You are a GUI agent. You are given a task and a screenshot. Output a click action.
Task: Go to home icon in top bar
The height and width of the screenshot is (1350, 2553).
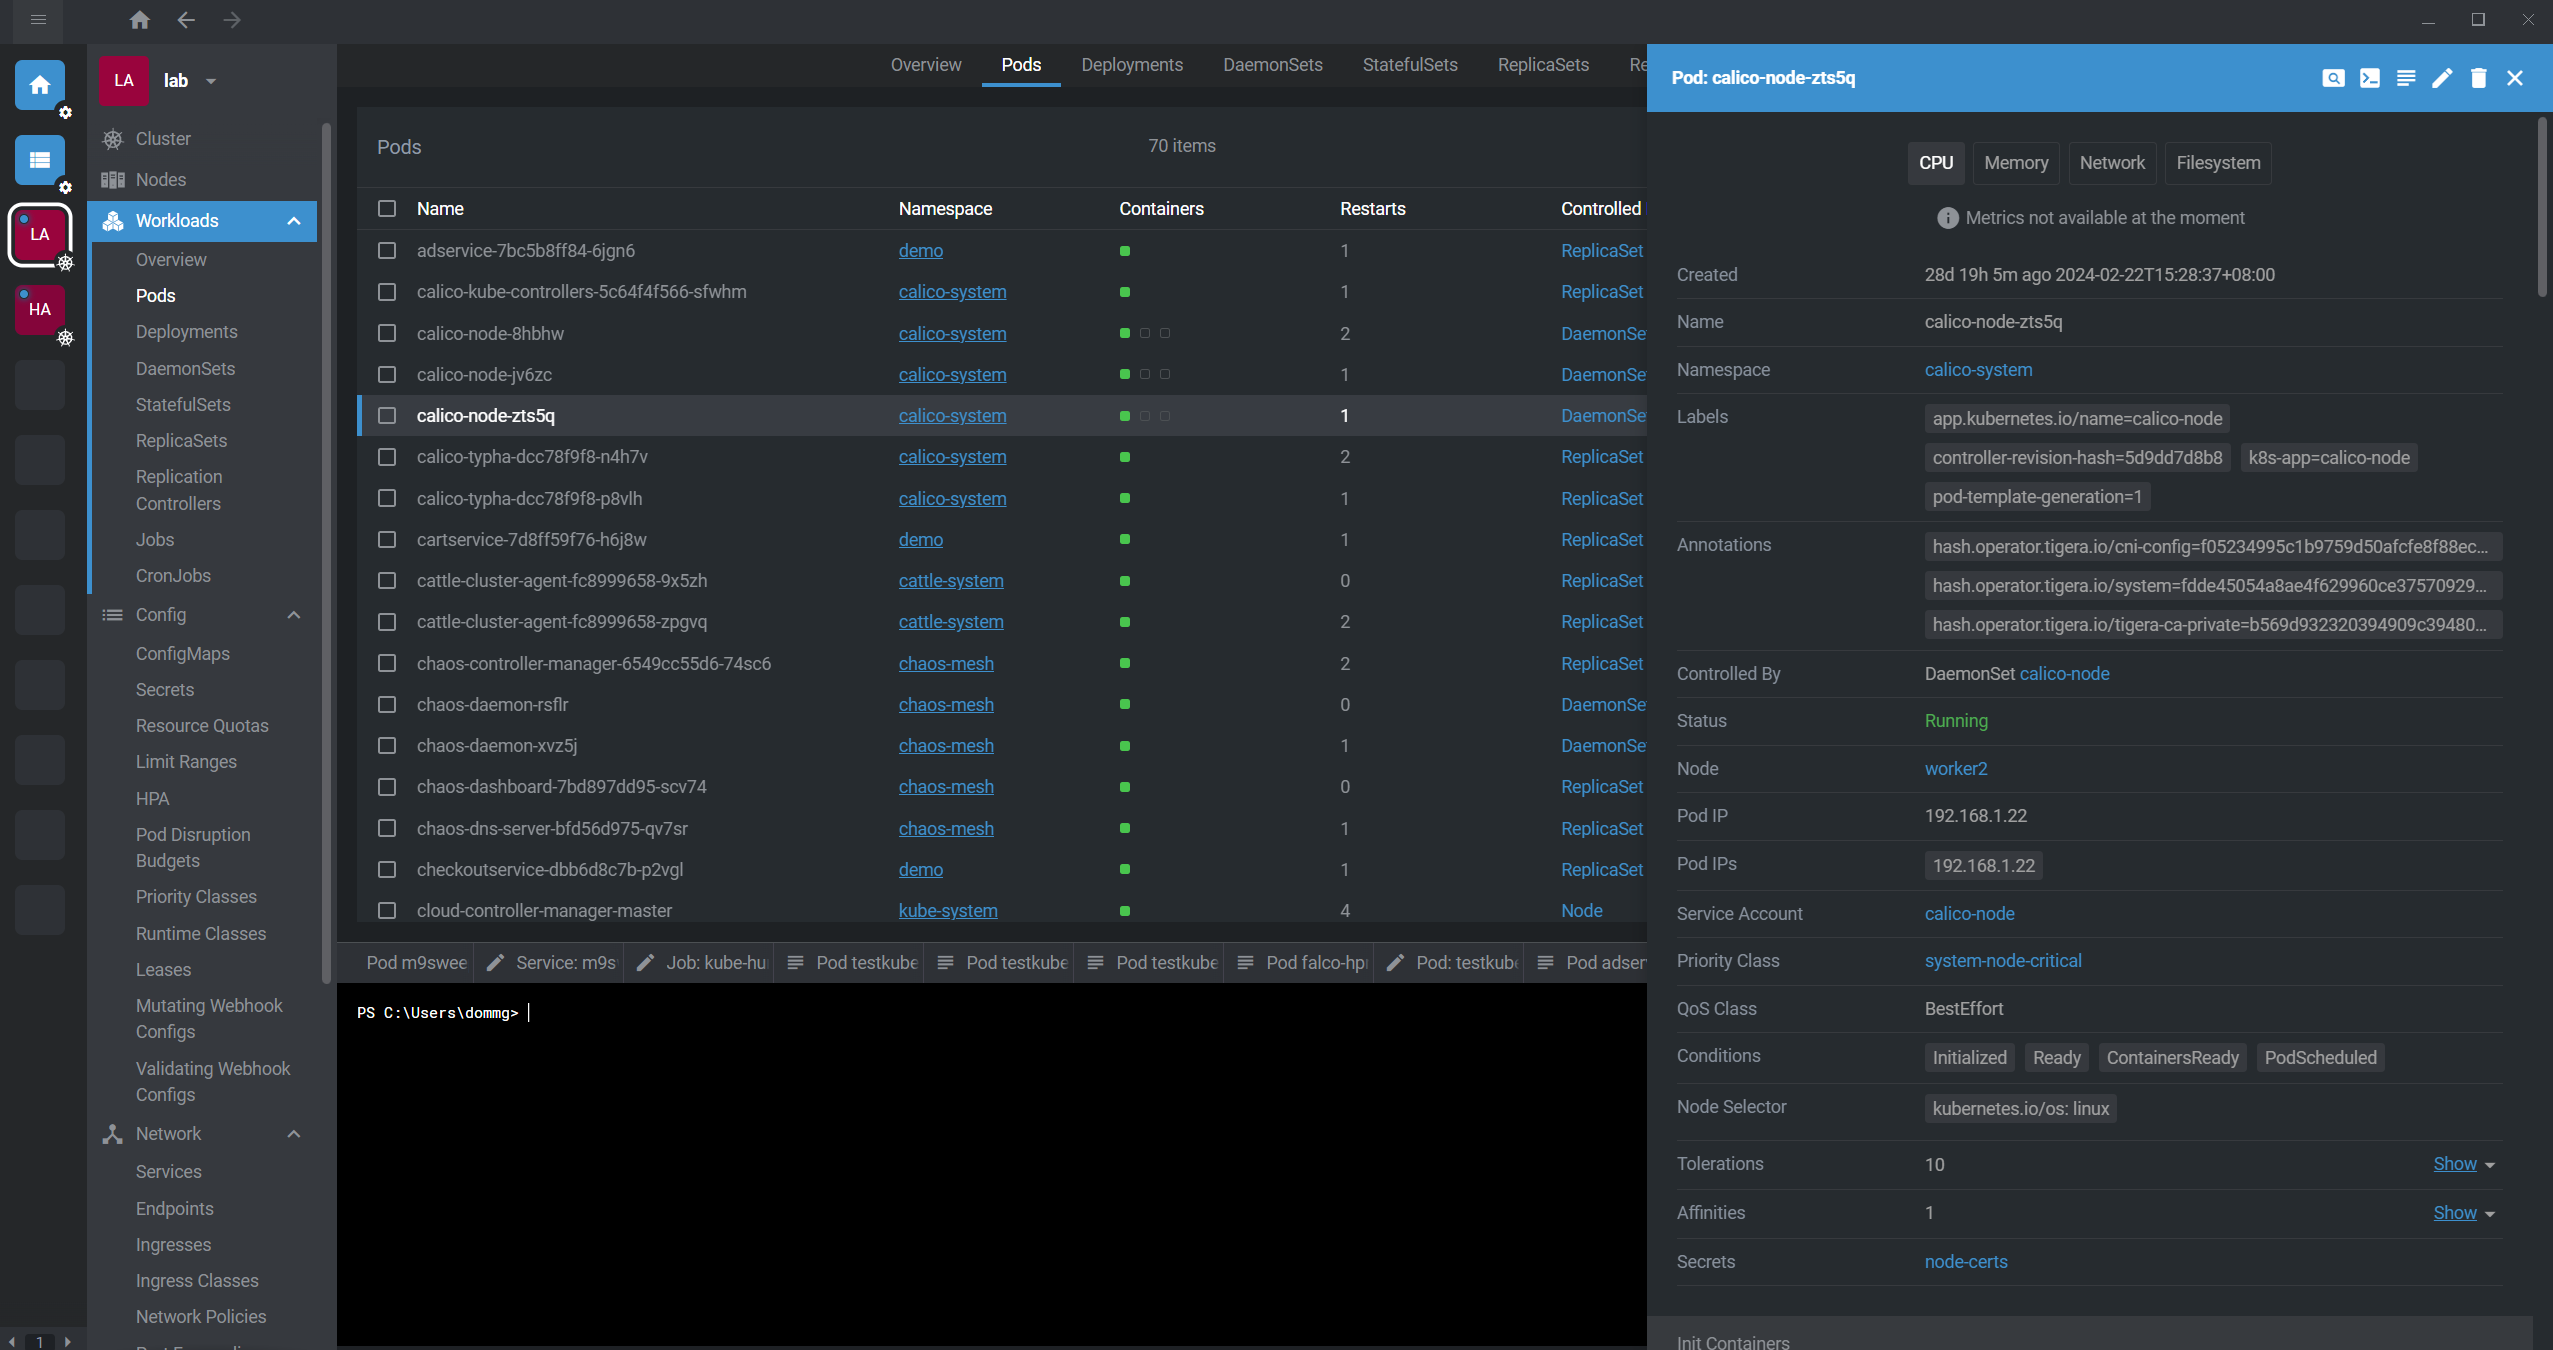click(x=139, y=20)
